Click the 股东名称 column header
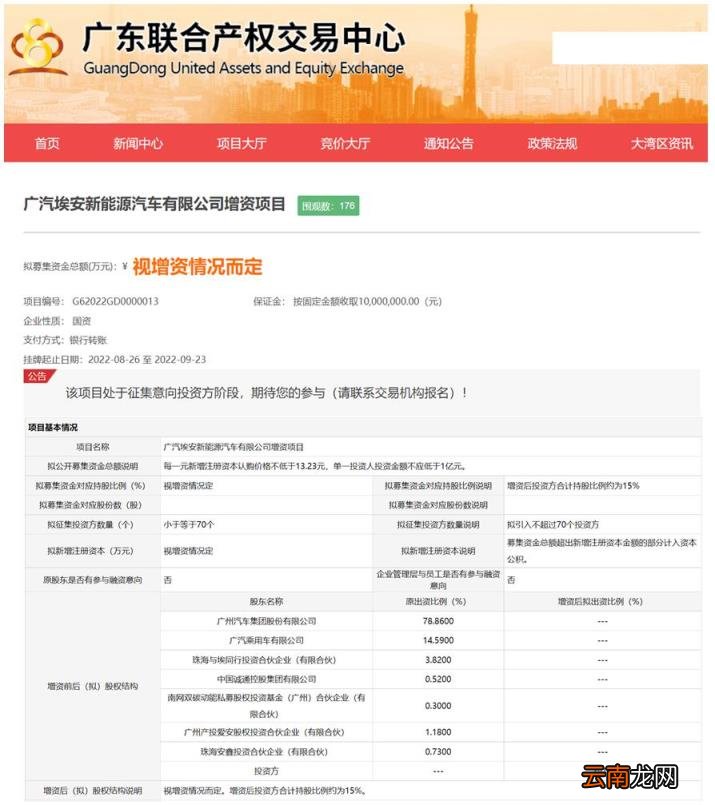Screen dimensions: 715x805 [266, 601]
